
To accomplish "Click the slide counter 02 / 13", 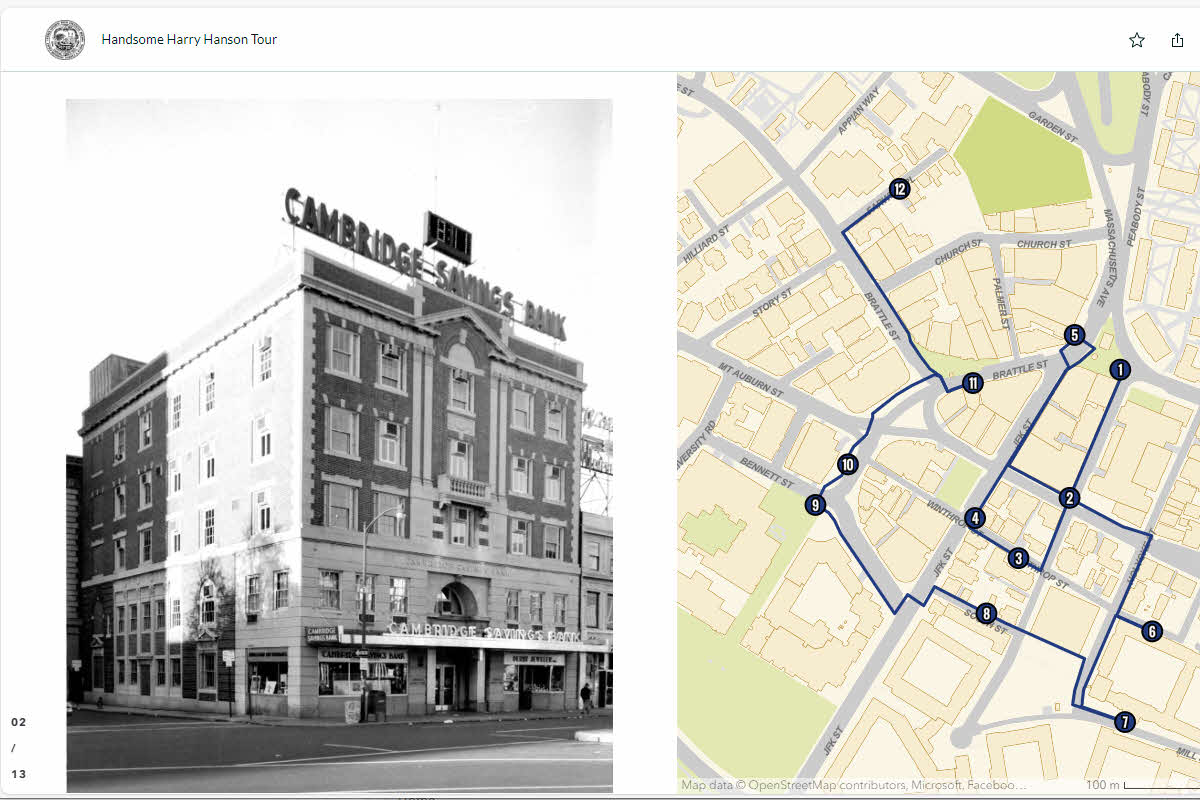I will (x=19, y=747).
